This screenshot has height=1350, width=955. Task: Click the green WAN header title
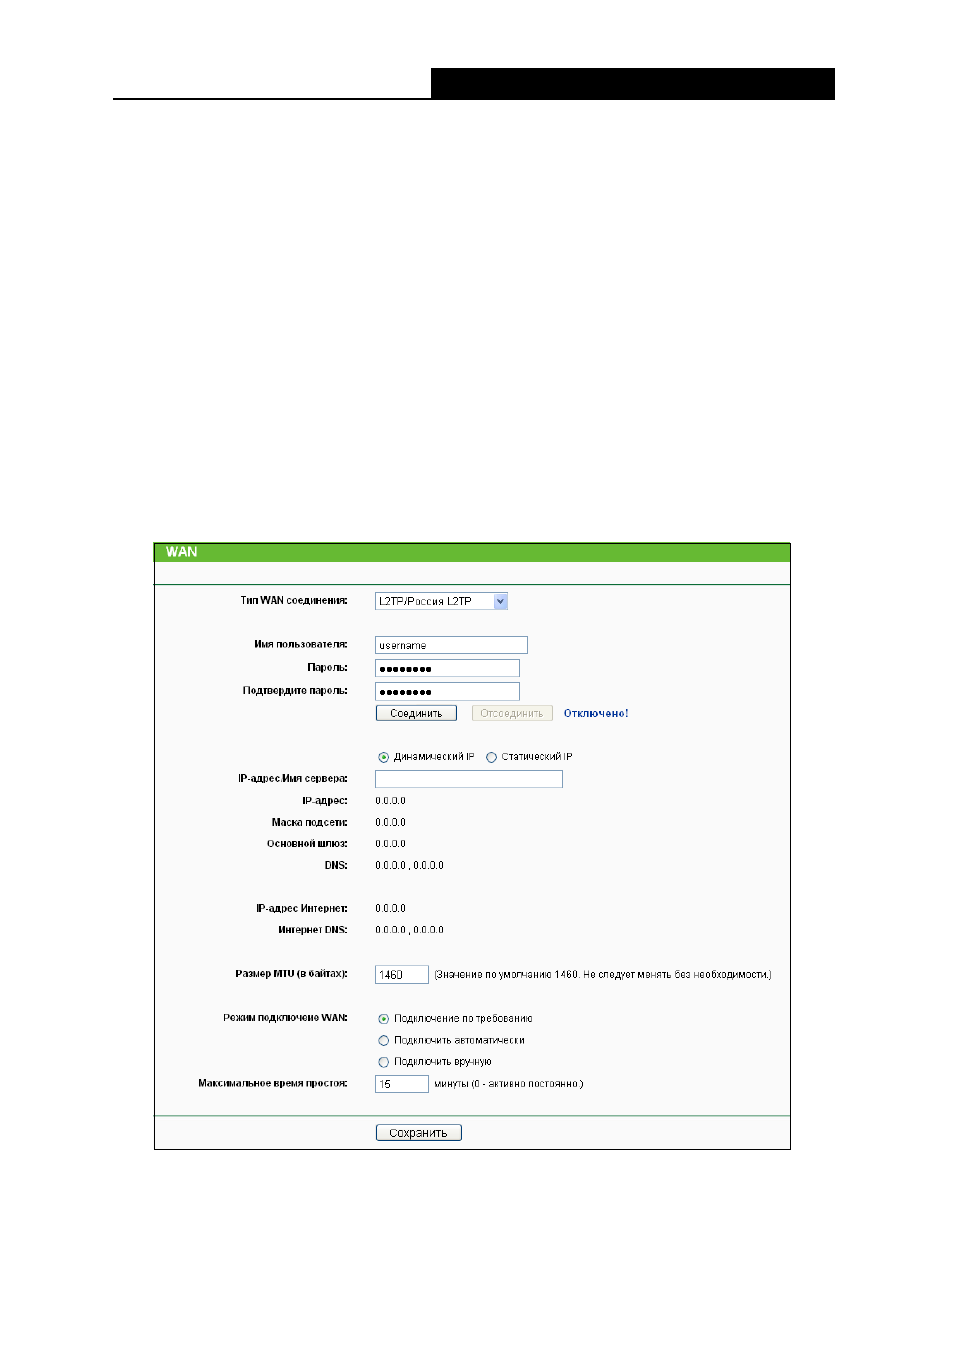(x=181, y=552)
